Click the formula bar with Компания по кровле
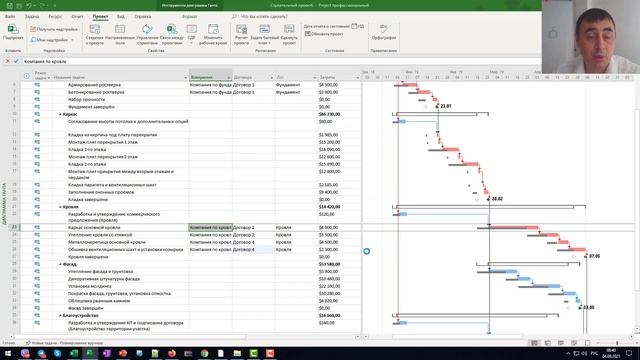Image resolution: width=640 pixels, height=360 pixels. point(282,61)
